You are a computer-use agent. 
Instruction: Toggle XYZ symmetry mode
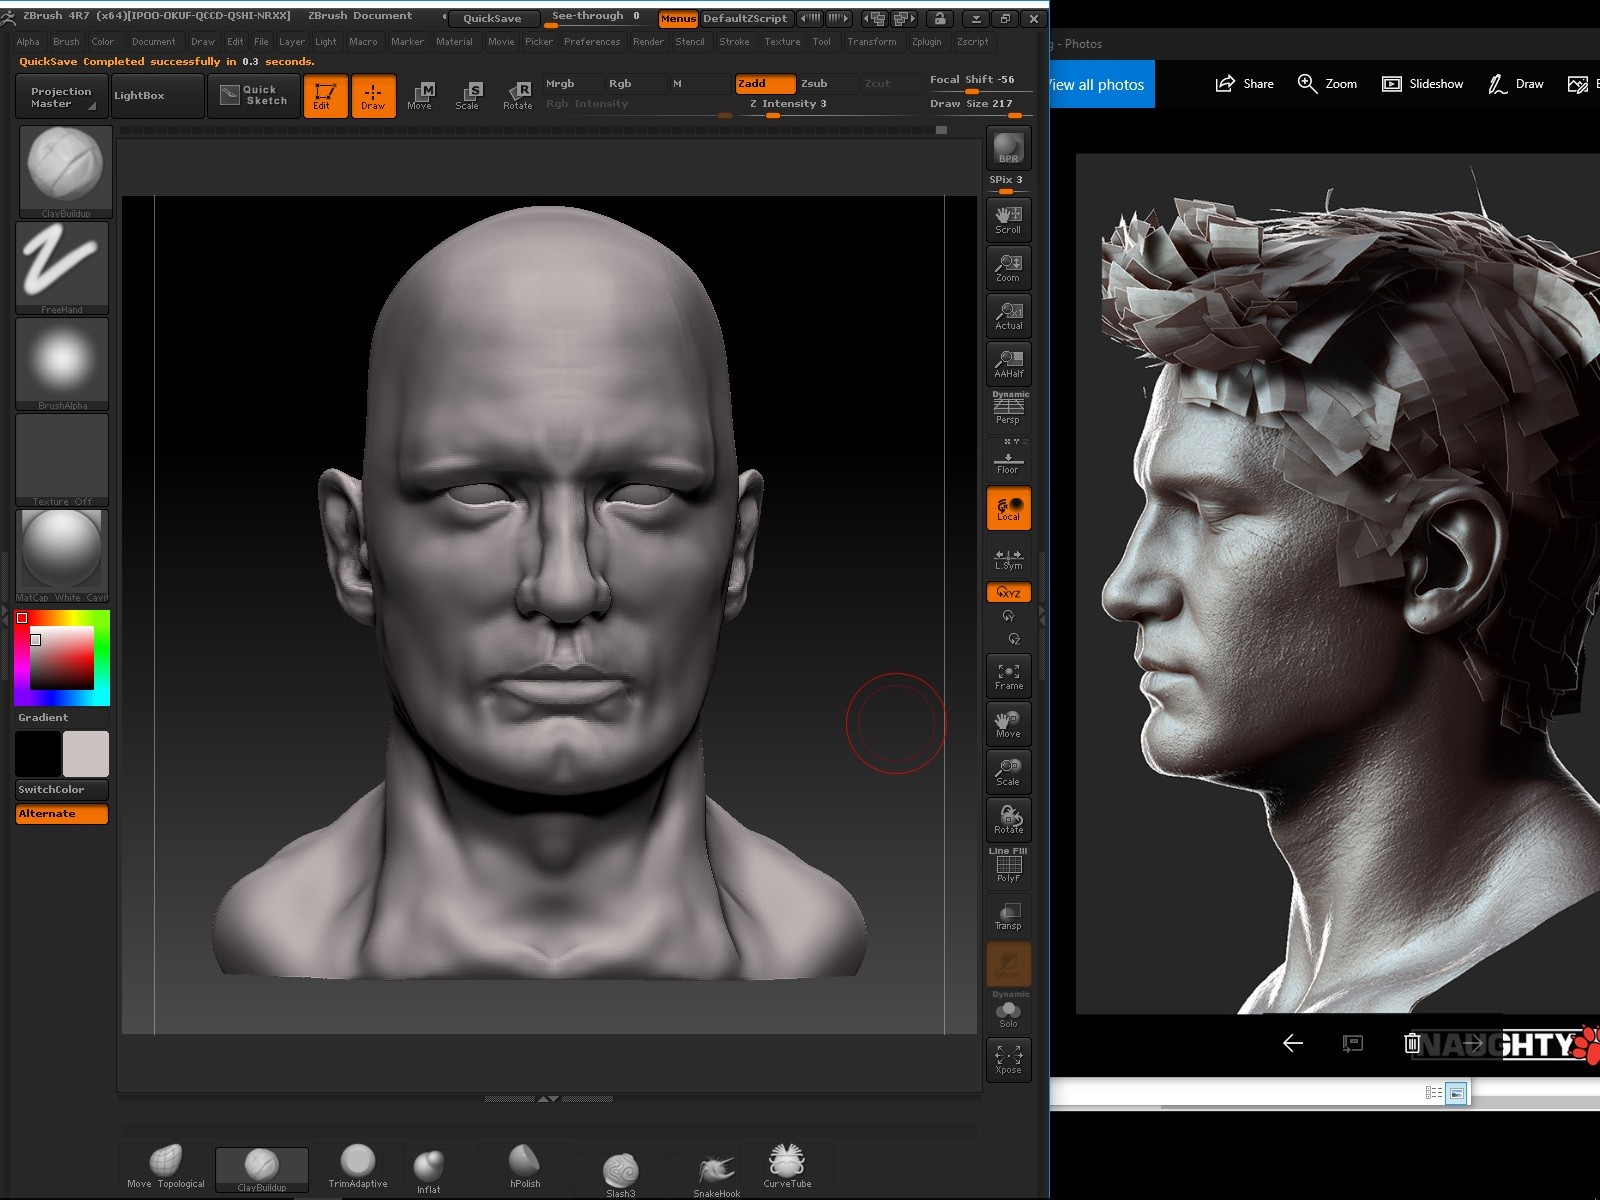click(x=1007, y=592)
